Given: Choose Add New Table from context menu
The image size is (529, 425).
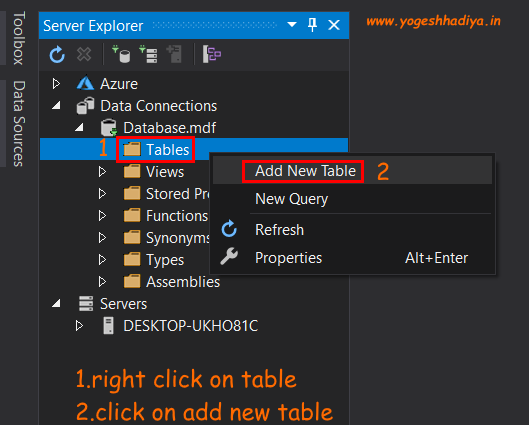Looking at the screenshot, I should point(352,171).
